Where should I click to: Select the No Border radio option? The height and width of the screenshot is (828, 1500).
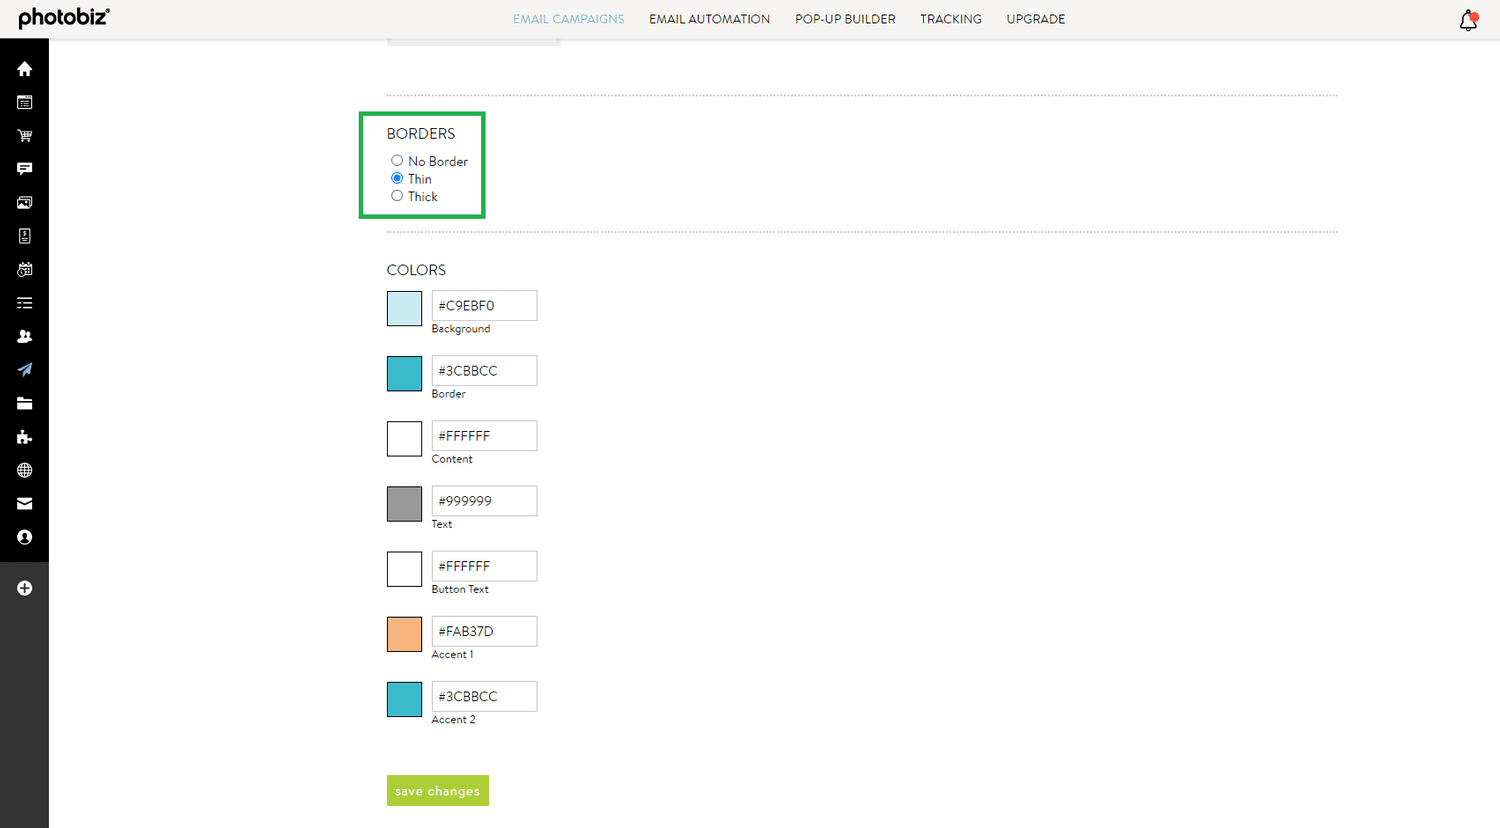pos(397,160)
